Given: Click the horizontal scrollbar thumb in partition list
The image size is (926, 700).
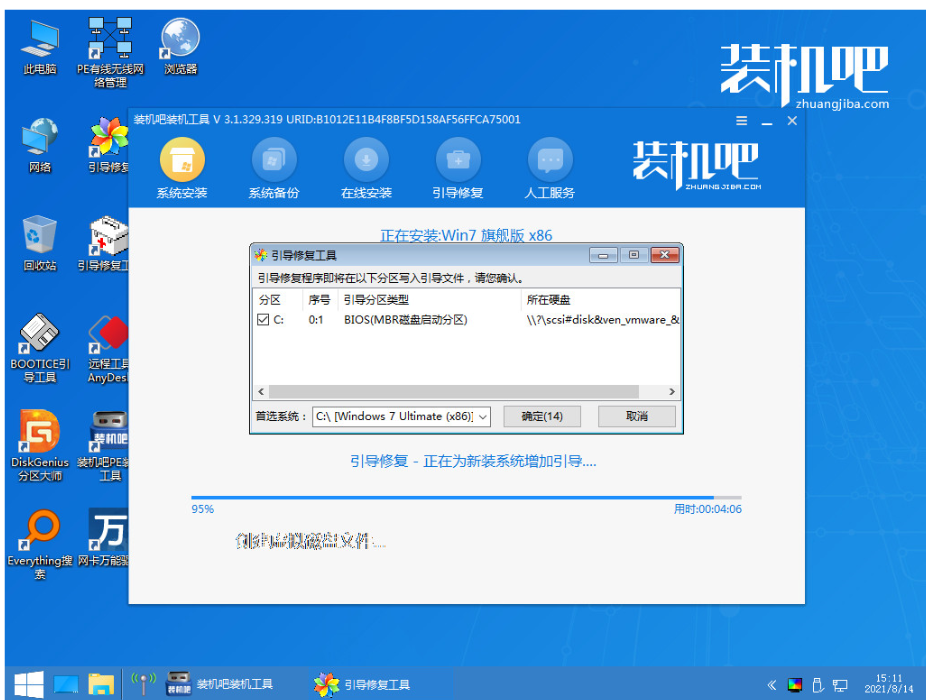Looking at the screenshot, I should pos(454,392).
